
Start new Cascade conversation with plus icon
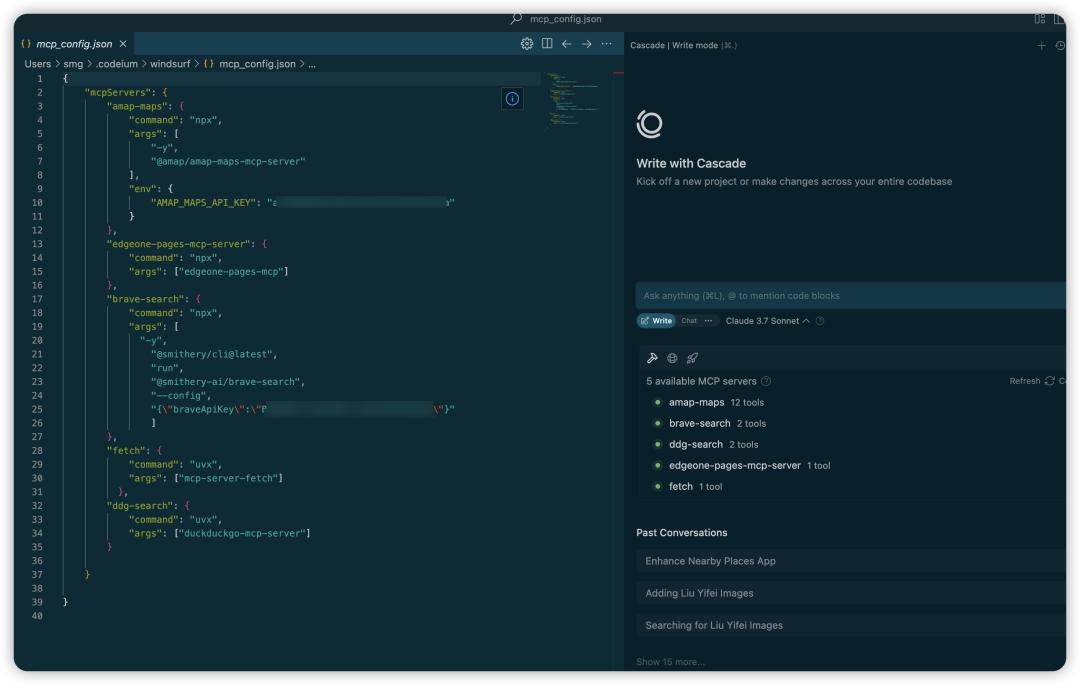point(1041,45)
